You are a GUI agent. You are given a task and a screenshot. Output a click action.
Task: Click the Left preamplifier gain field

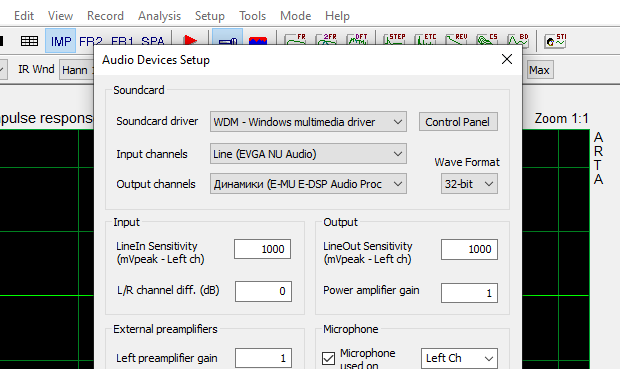[263, 358]
